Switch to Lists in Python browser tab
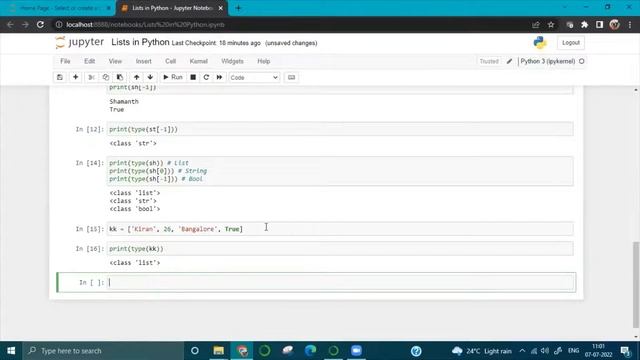 tap(172, 8)
